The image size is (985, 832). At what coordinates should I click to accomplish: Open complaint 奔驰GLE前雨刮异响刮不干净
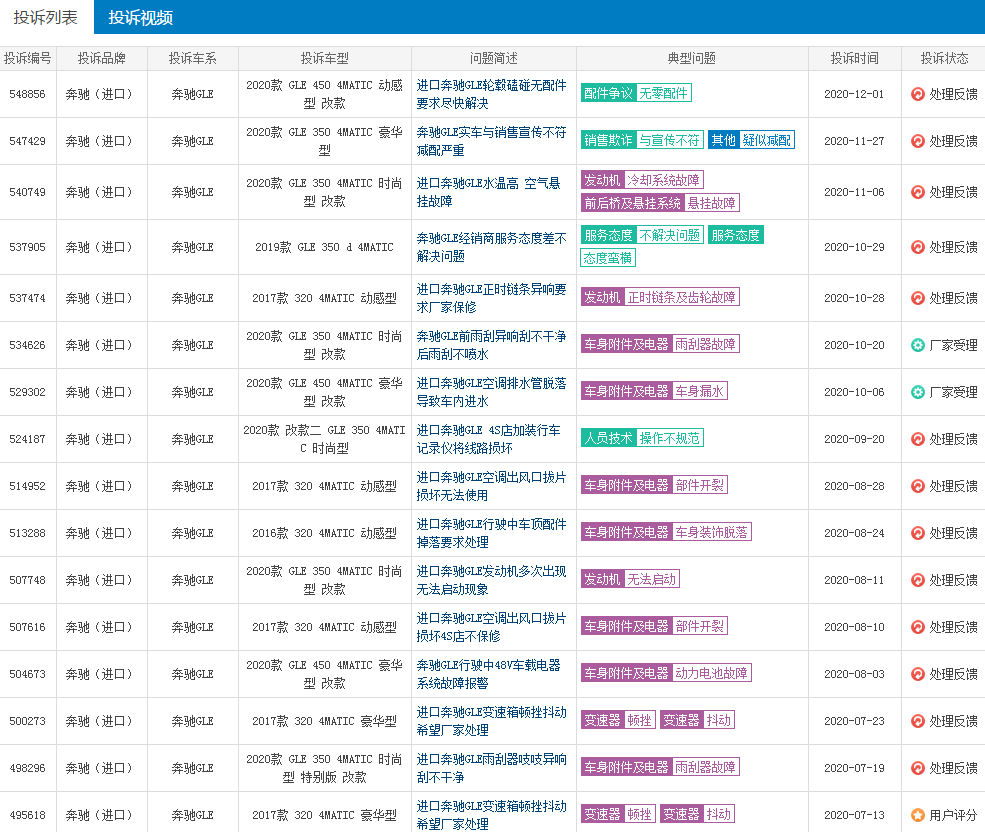tap(491, 345)
